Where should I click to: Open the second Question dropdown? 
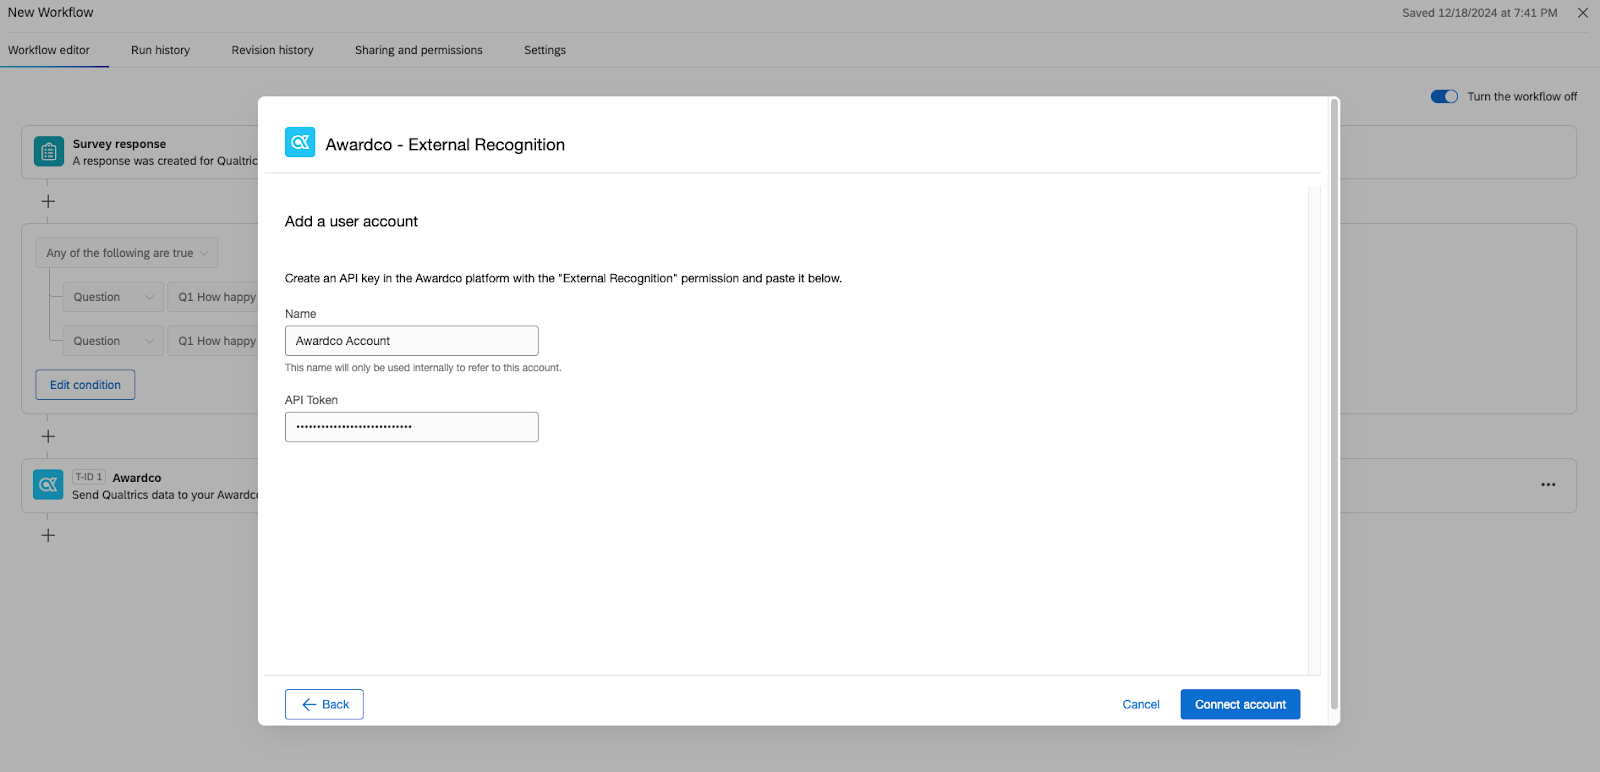[x=112, y=341]
